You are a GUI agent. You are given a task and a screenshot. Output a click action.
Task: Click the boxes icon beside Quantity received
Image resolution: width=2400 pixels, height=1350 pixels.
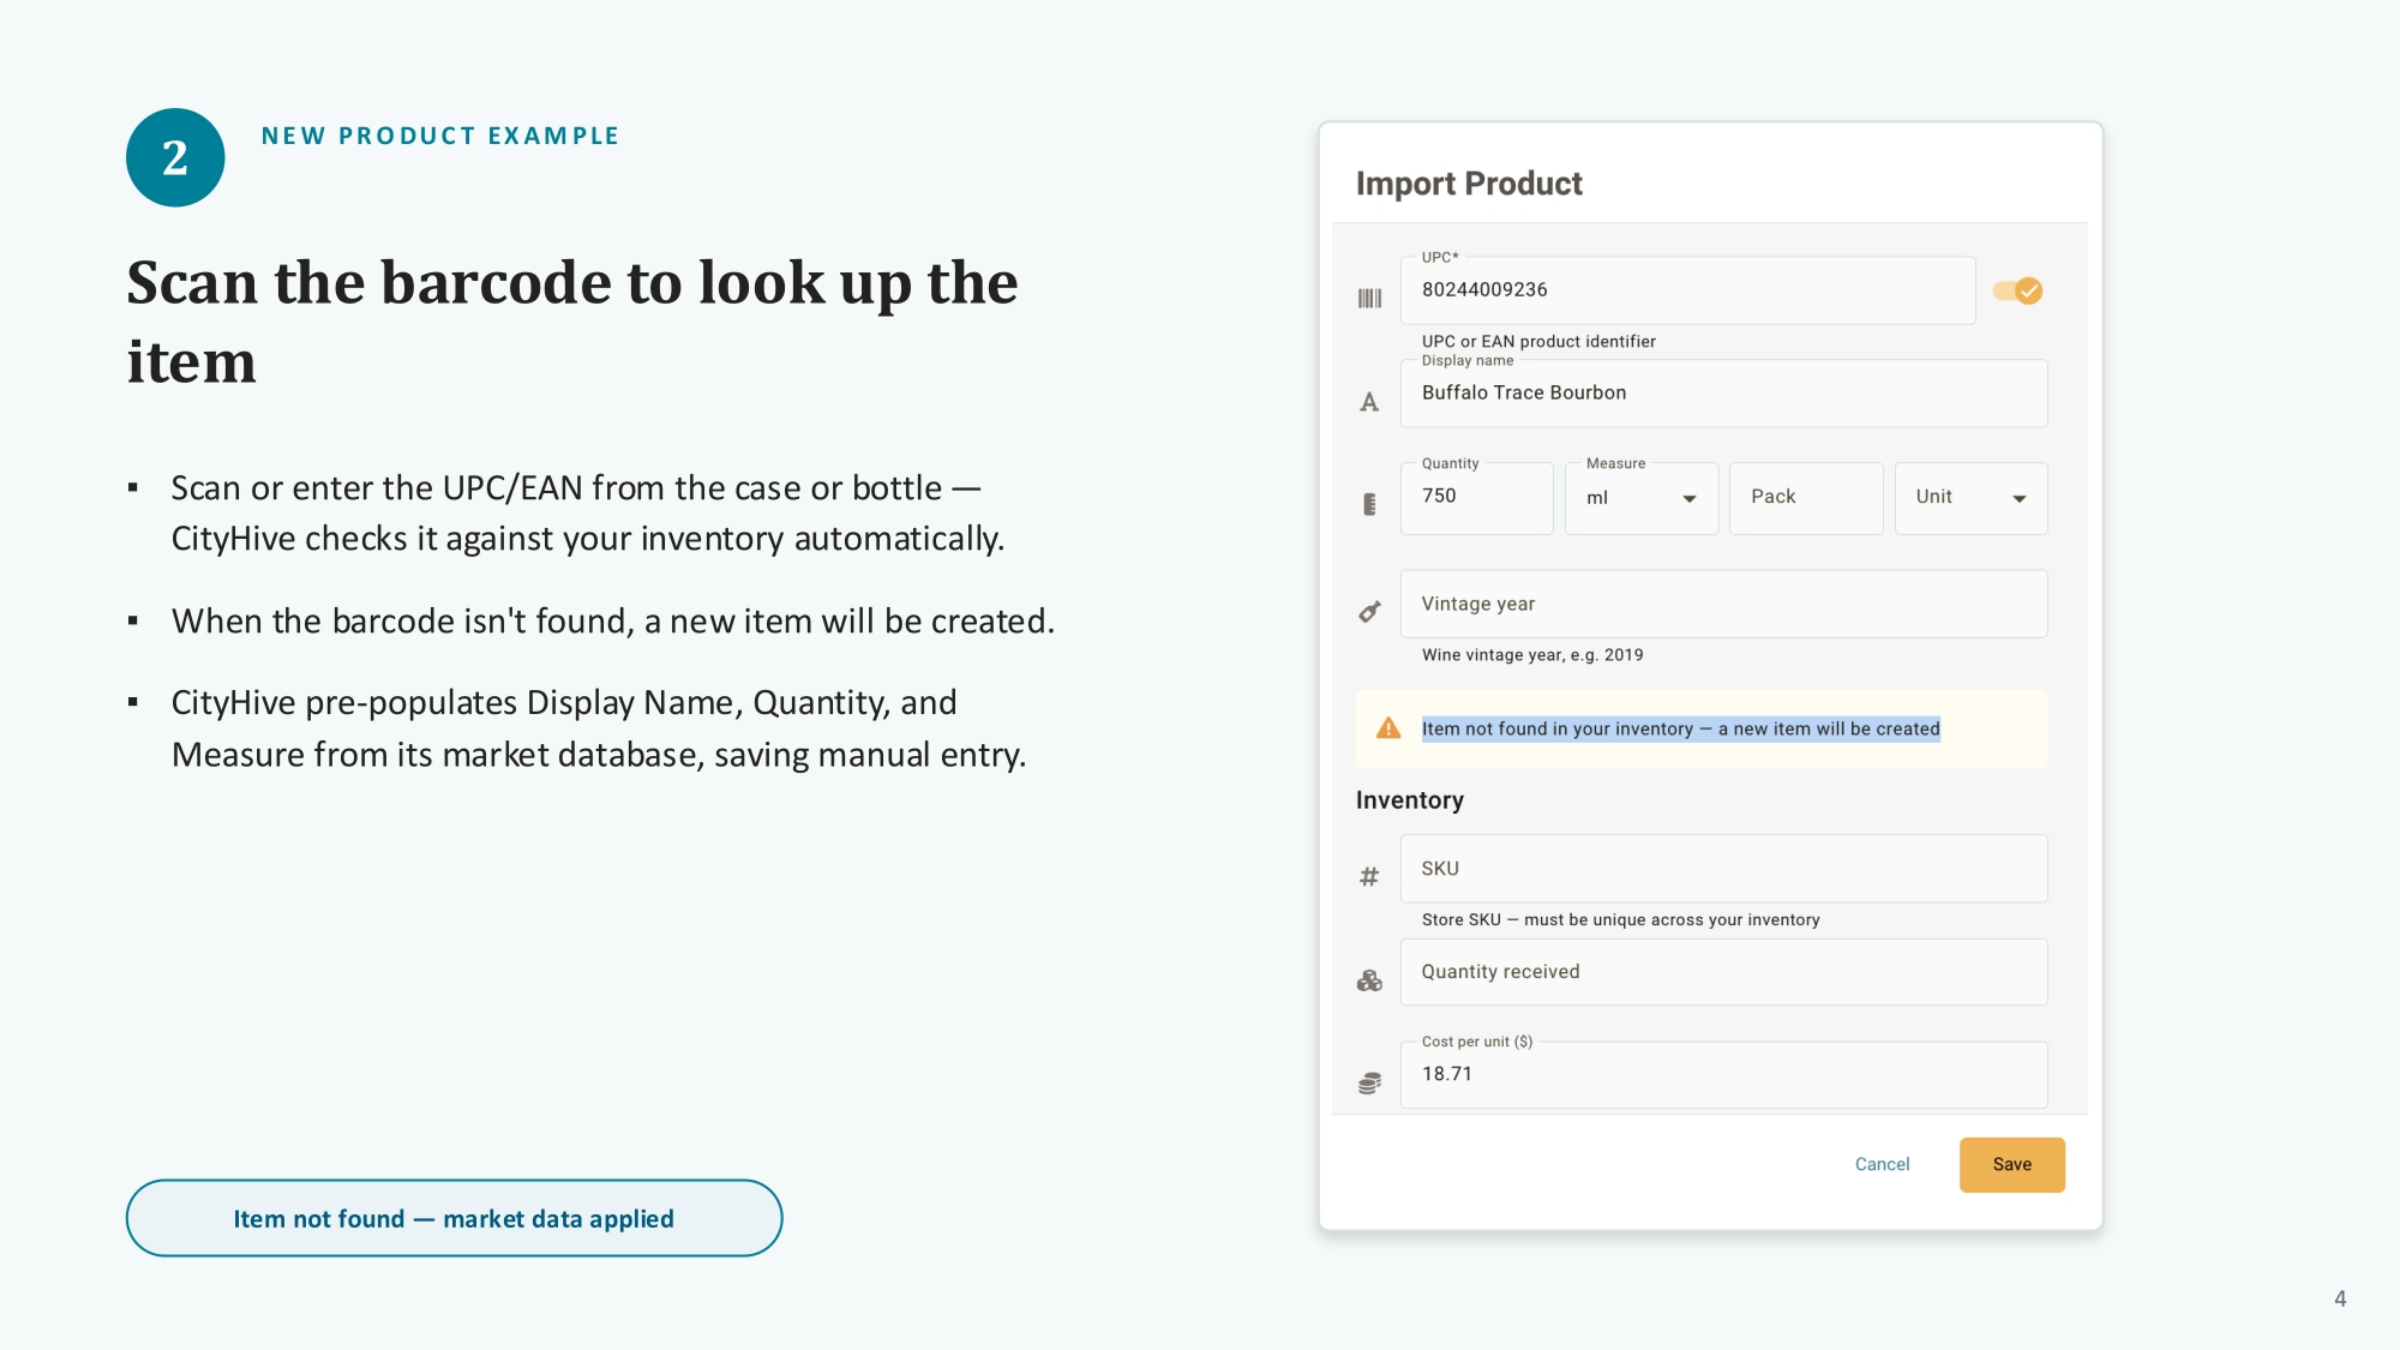1369,981
